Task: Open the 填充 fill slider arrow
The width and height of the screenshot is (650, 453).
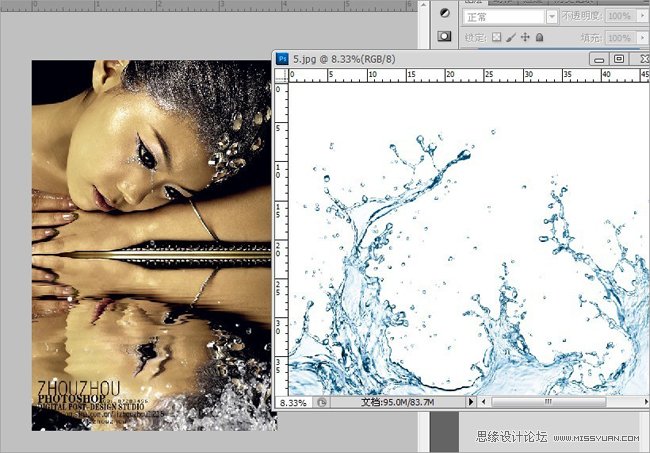Action: 643,38
